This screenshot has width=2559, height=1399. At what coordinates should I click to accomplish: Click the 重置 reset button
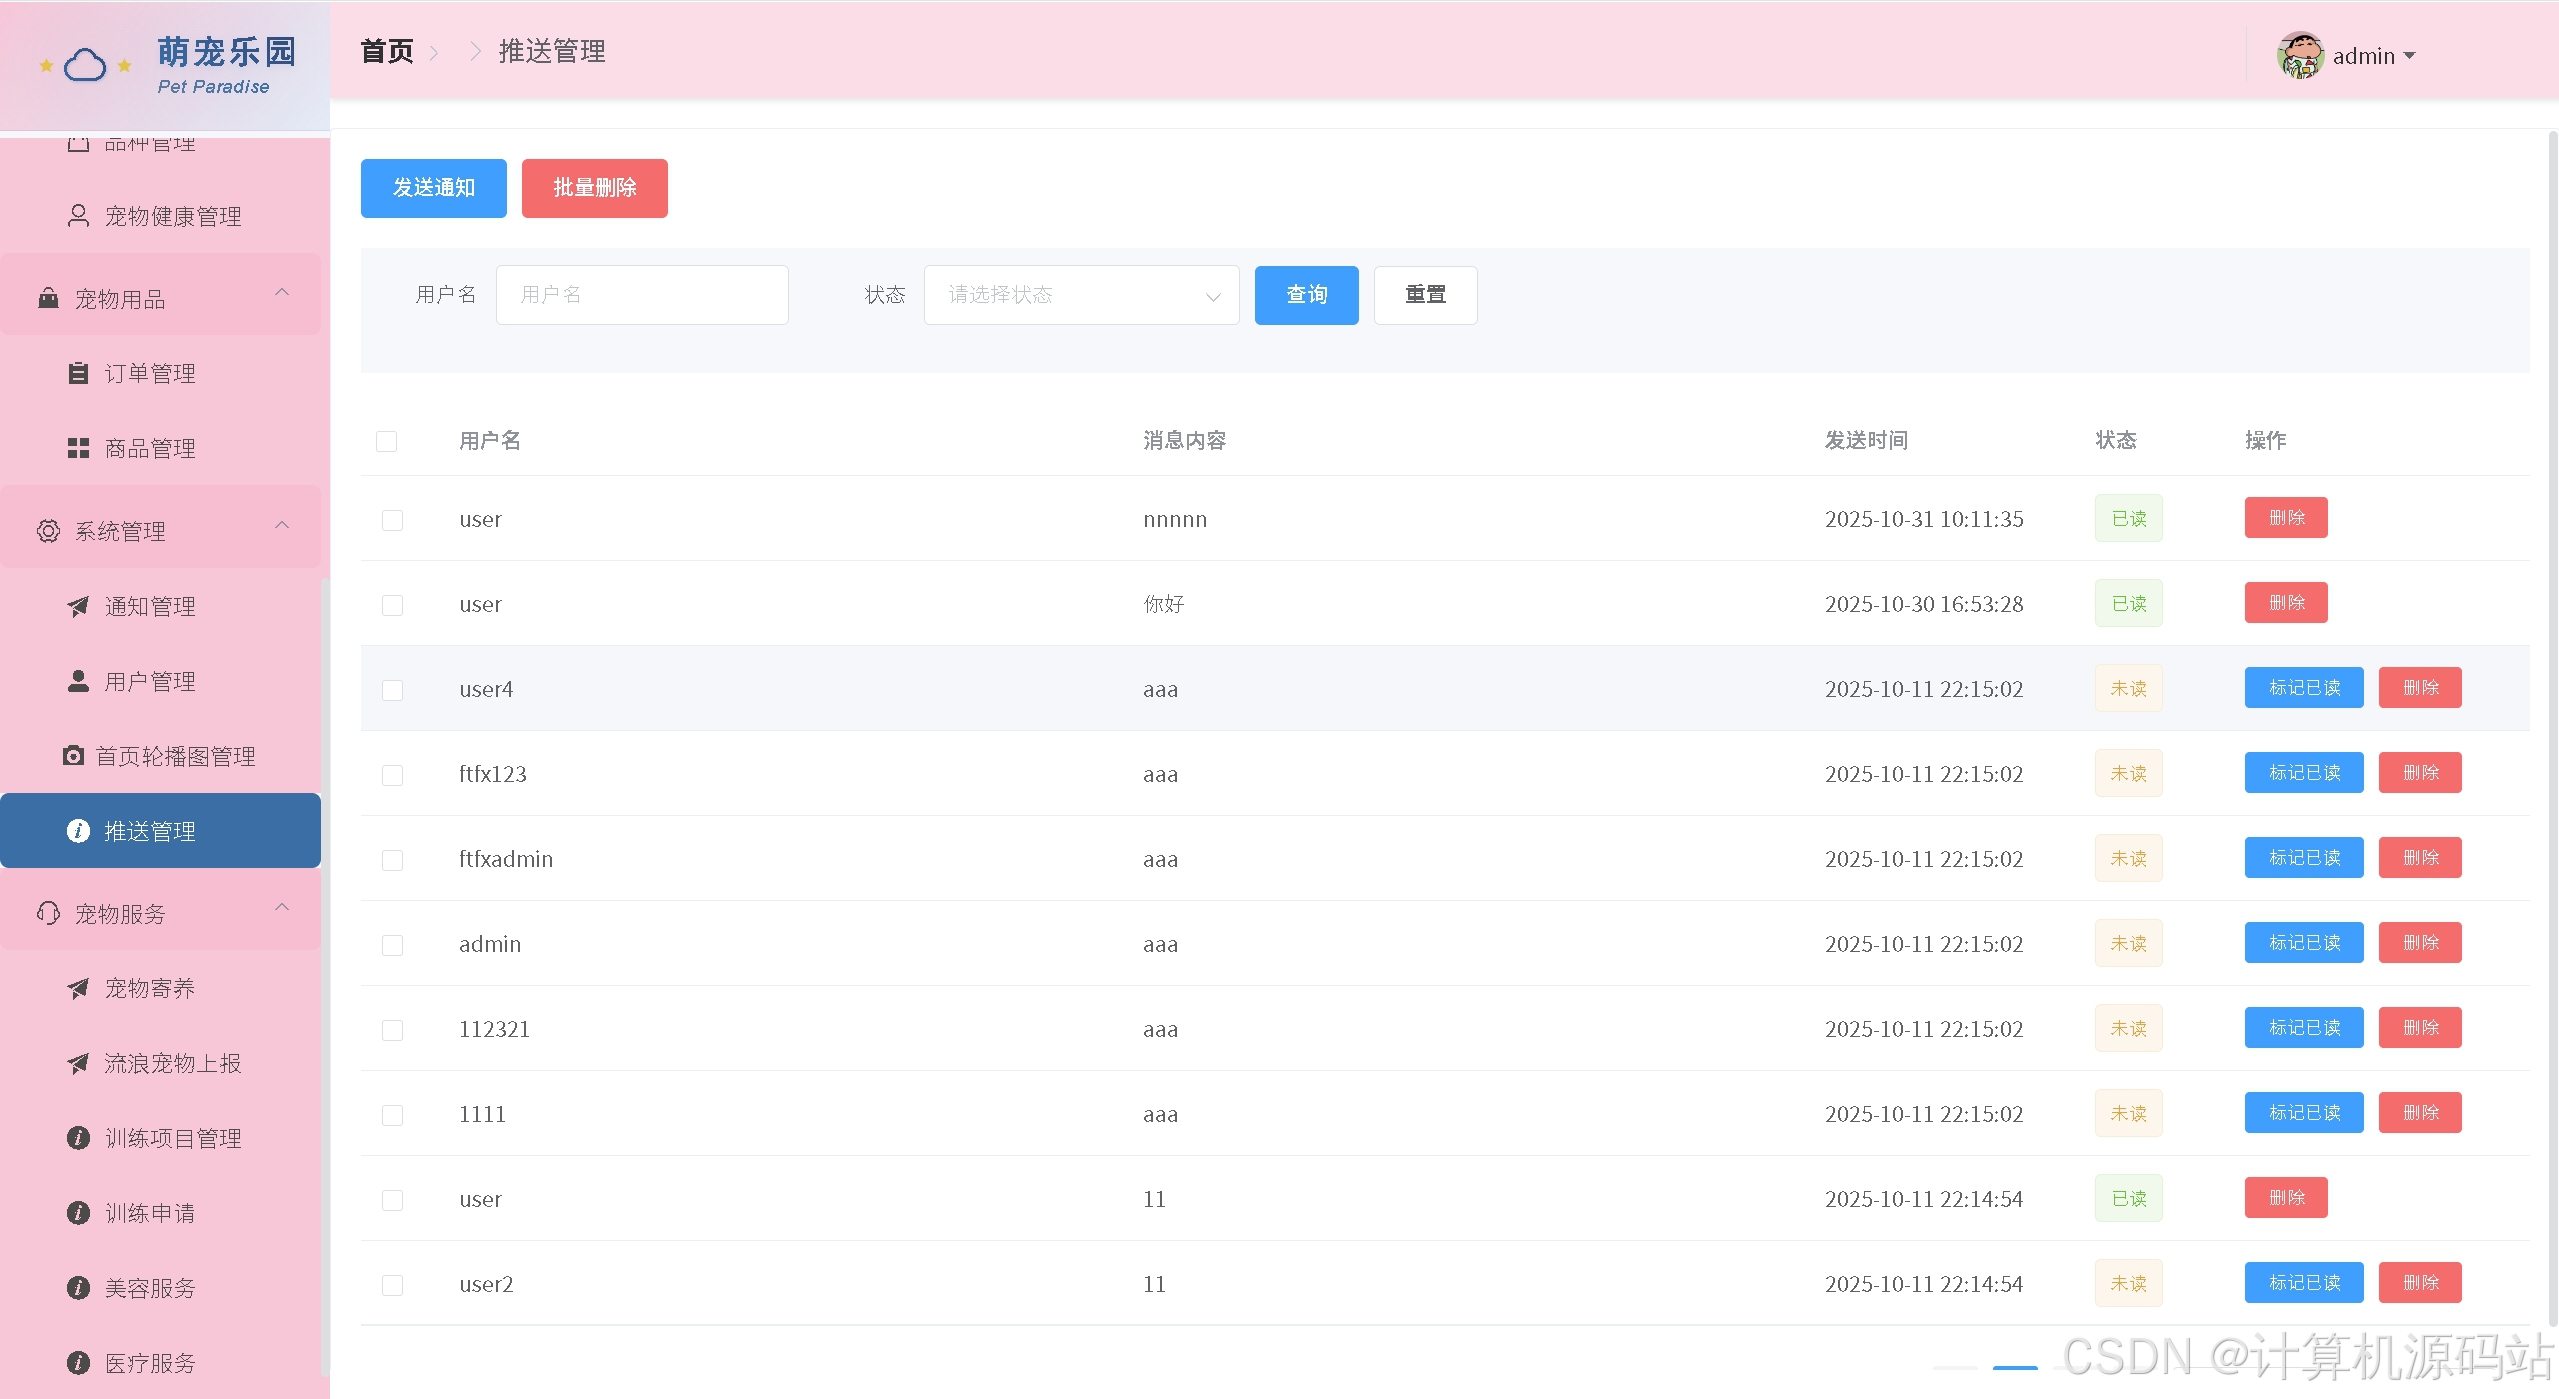click(x=1425, y=295)
